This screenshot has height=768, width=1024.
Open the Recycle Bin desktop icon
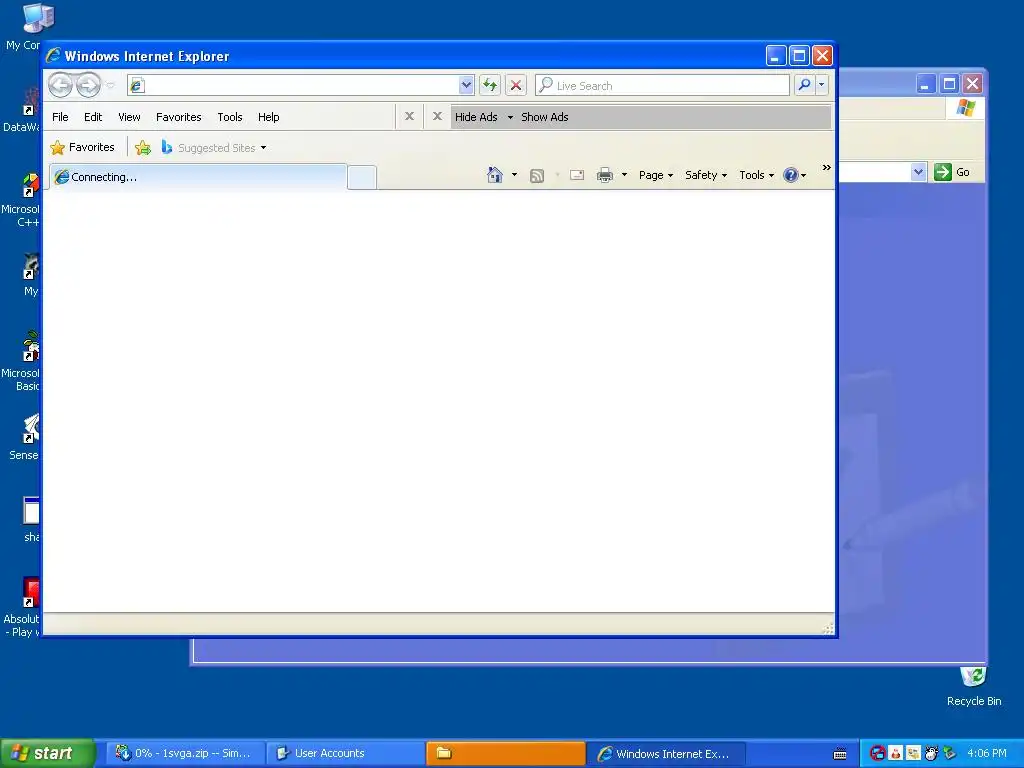pos(974,686)
